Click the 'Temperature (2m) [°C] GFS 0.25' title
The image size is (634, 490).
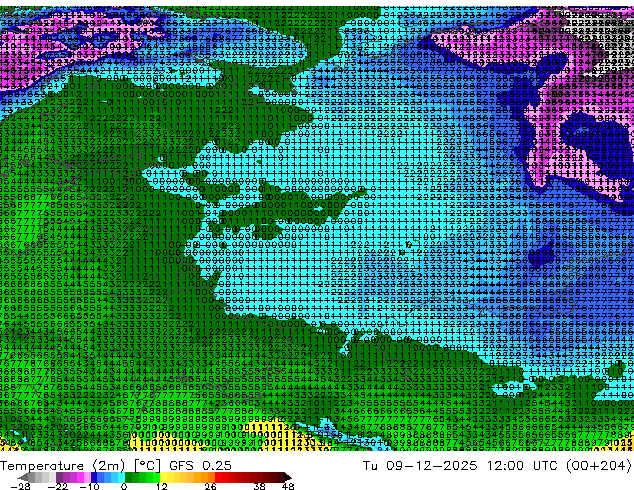(116, 466)
